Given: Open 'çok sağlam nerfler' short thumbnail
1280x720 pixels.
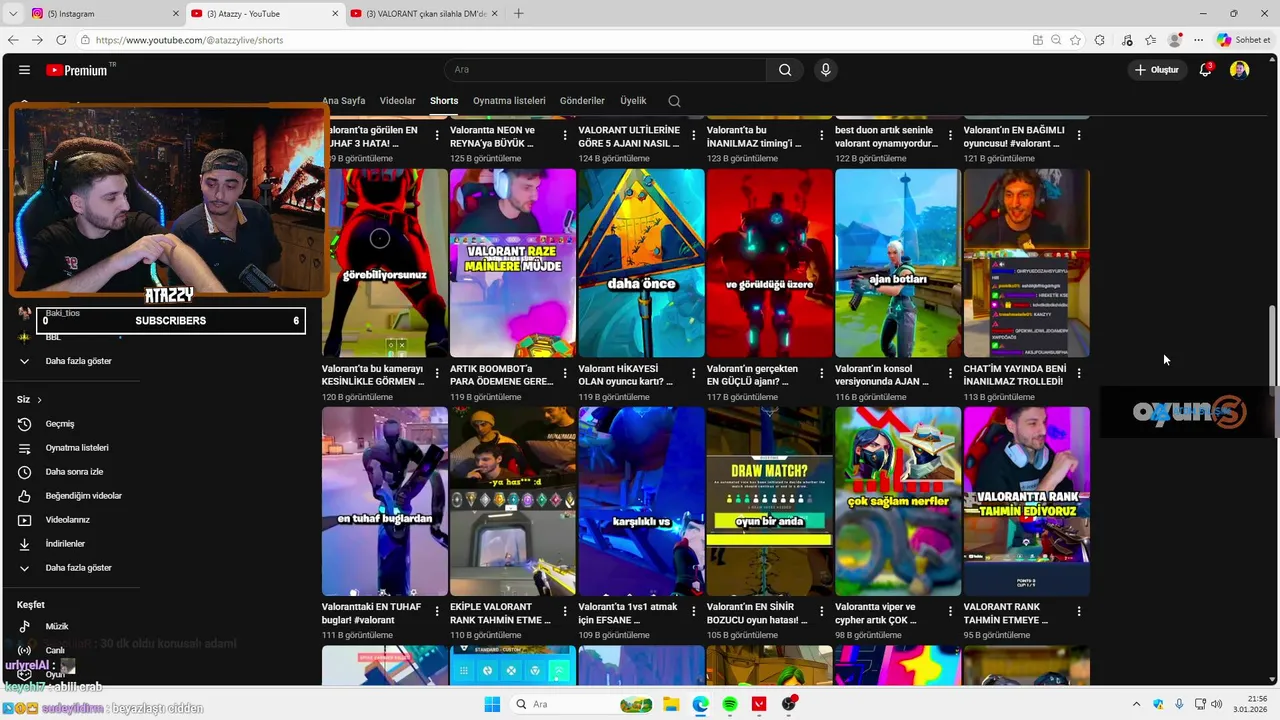Looking at the screenshot, I should pyautogui.click(x=898, y=501).
